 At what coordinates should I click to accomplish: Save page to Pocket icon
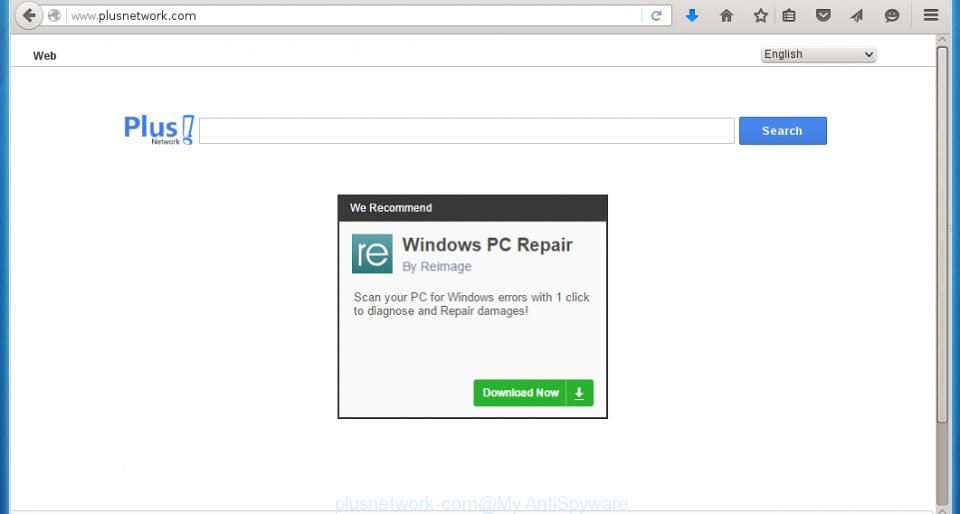coord(823,16)
